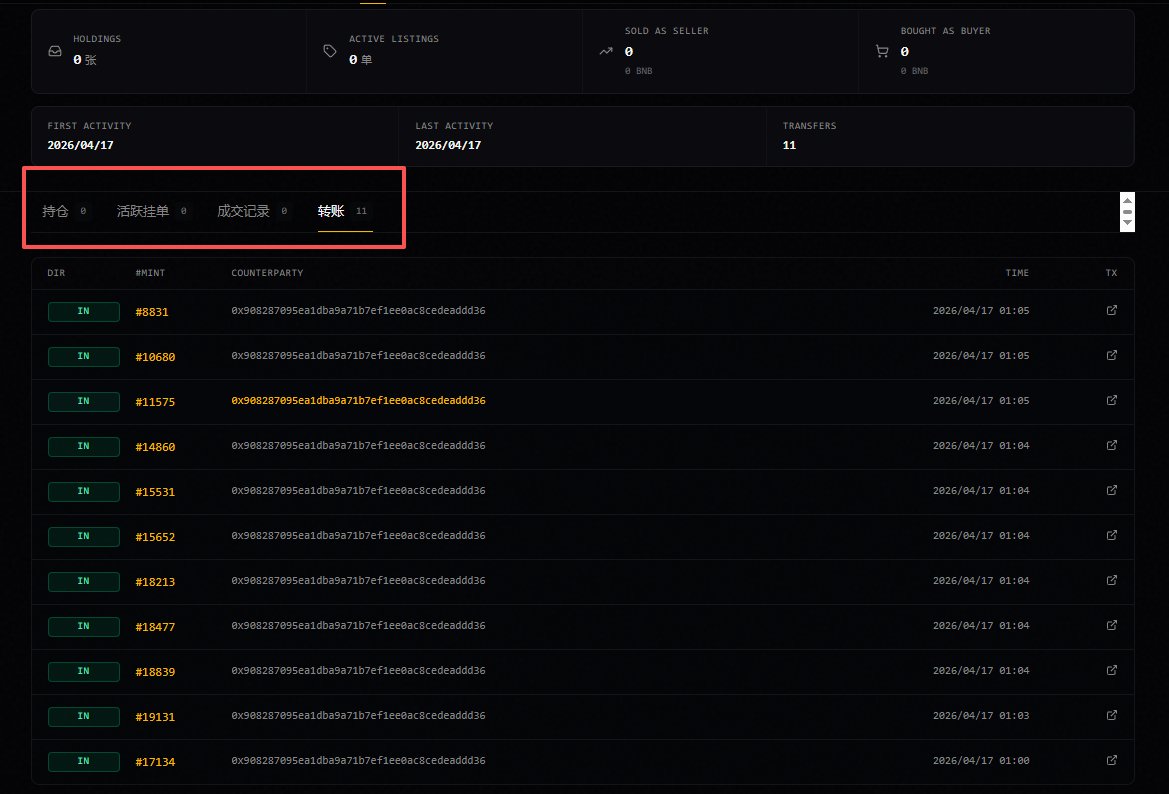This screenshot has height=794, width=1169.
Task: Click the Holdings inbox icon
Action: point(55,51)
